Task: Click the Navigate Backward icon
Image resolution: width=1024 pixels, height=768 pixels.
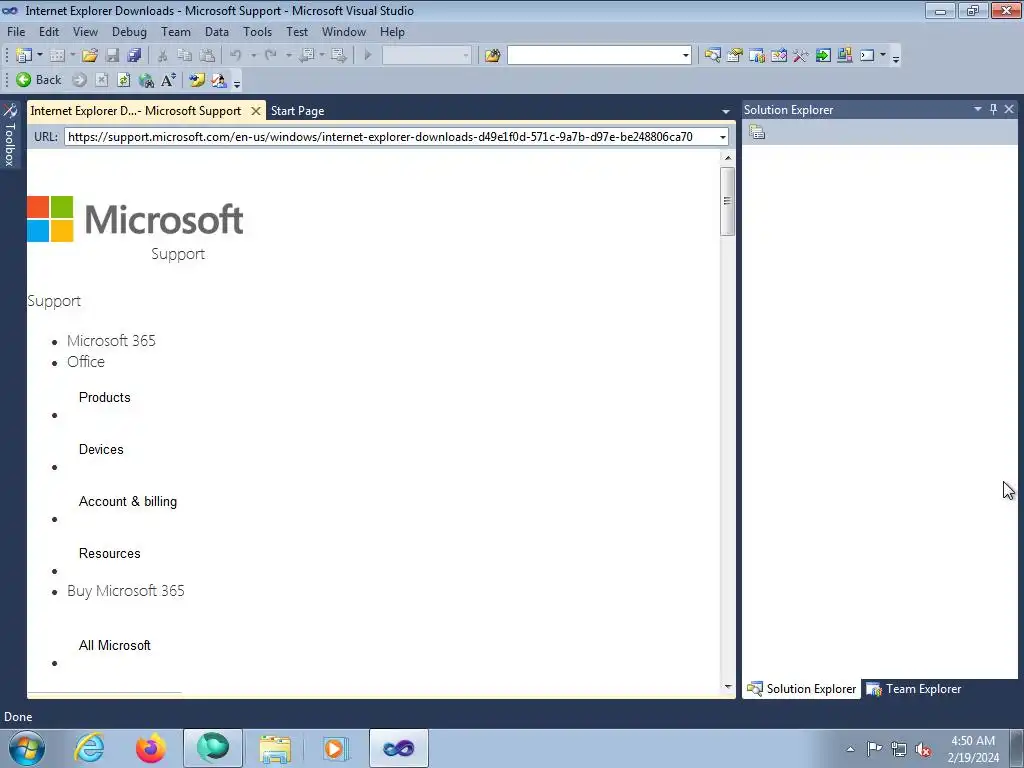Action: tap(306, 56)
